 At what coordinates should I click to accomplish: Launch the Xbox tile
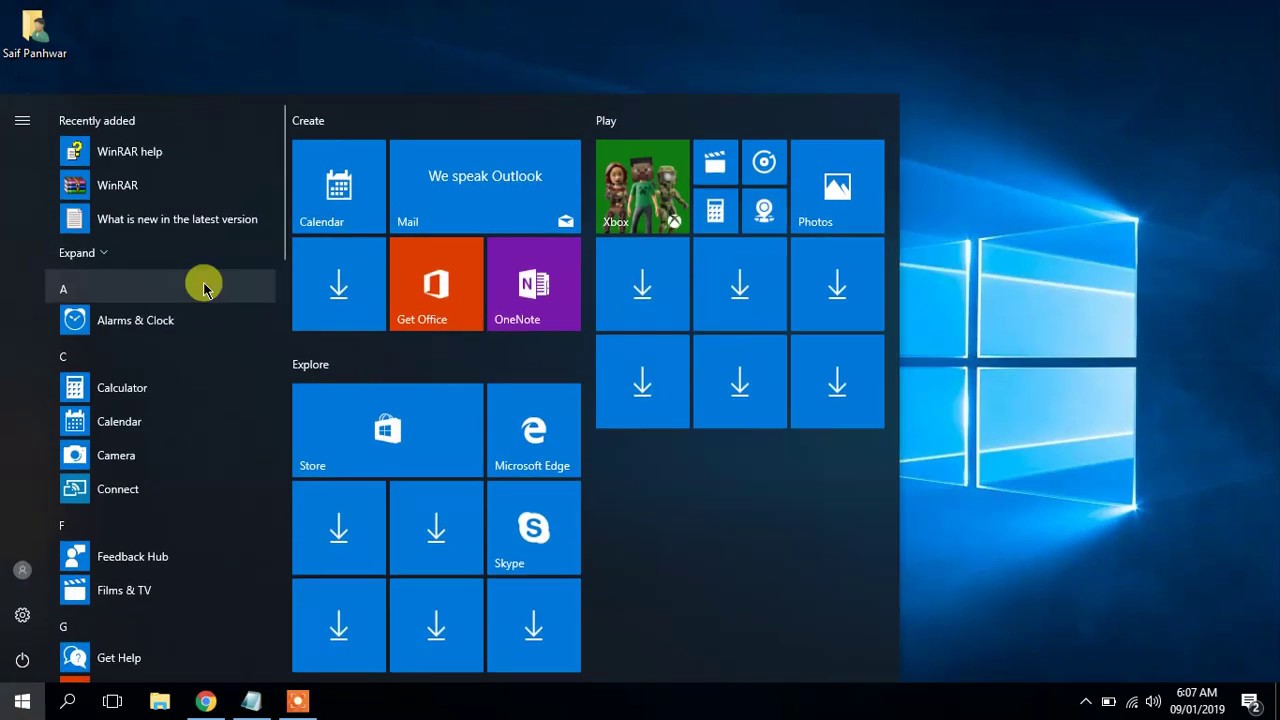click(641, 186)
